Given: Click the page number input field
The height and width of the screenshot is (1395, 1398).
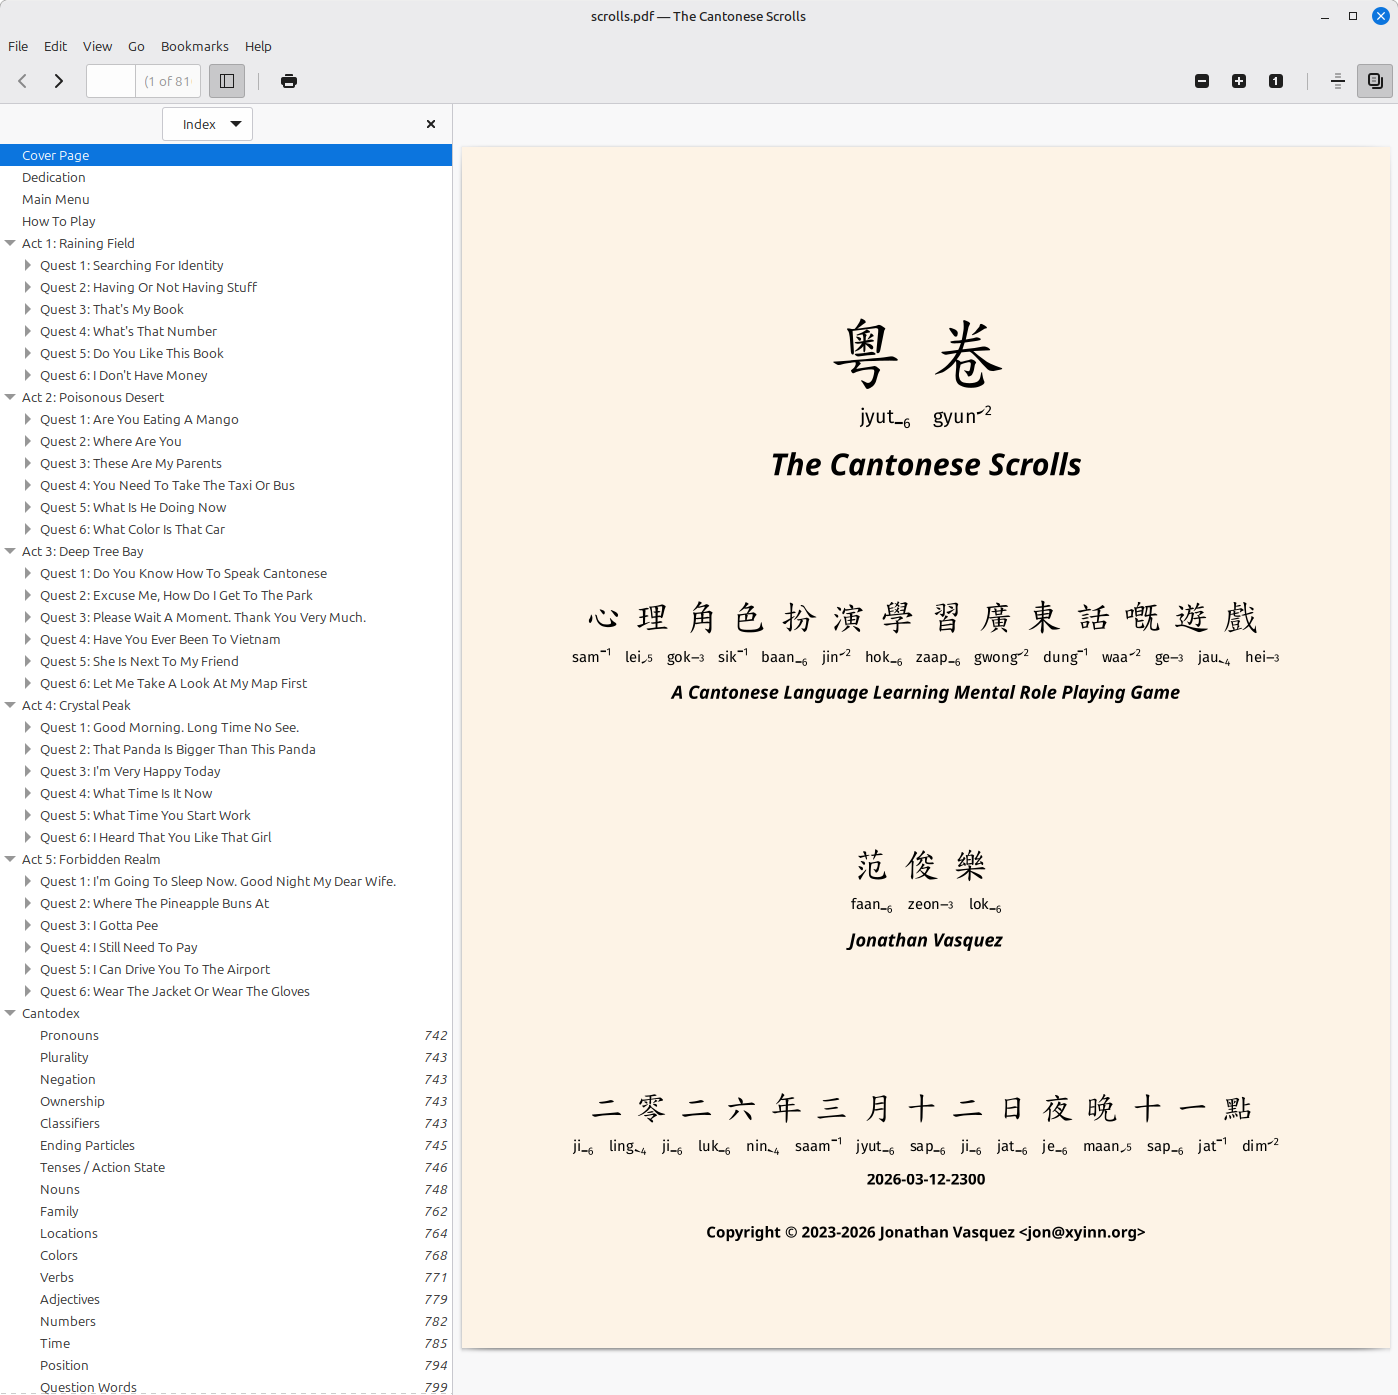Looking at the screenshot, I should click(x=110, y=81).
